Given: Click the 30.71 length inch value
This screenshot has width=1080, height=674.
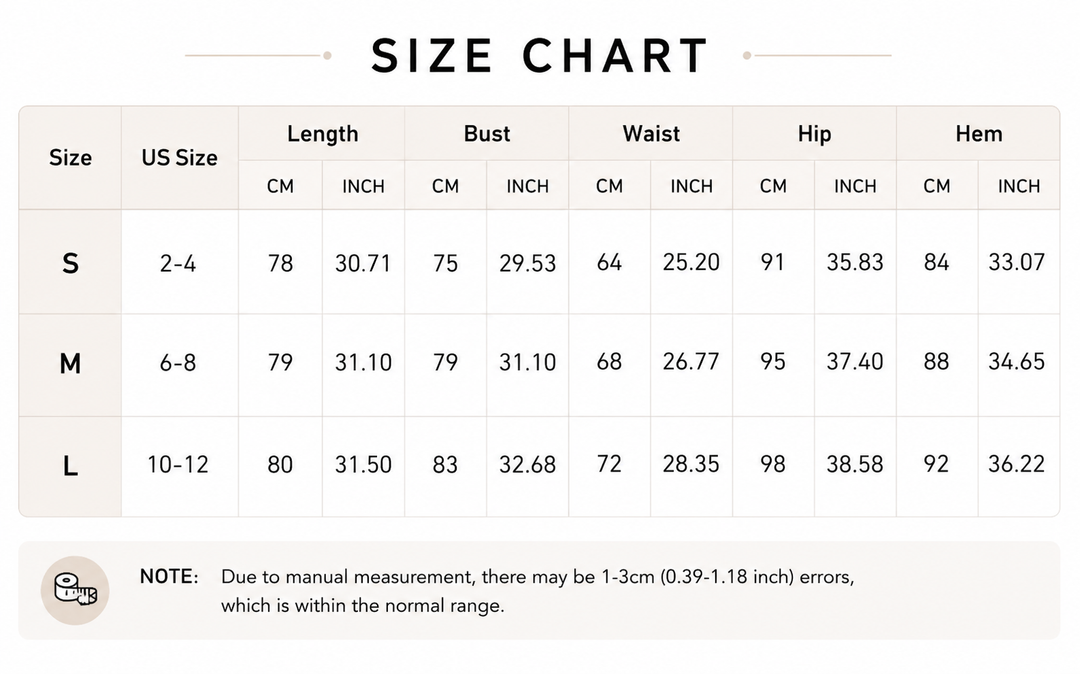Looking at the screenshot, I should coord(363,263).
